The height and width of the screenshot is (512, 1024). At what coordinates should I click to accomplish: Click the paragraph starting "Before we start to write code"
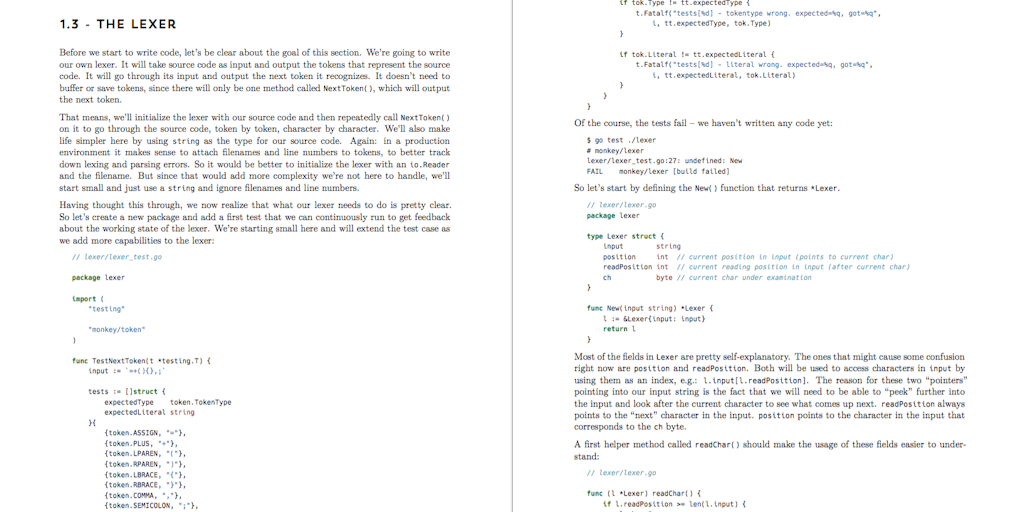pyautogui.click(x=255, y=76)
